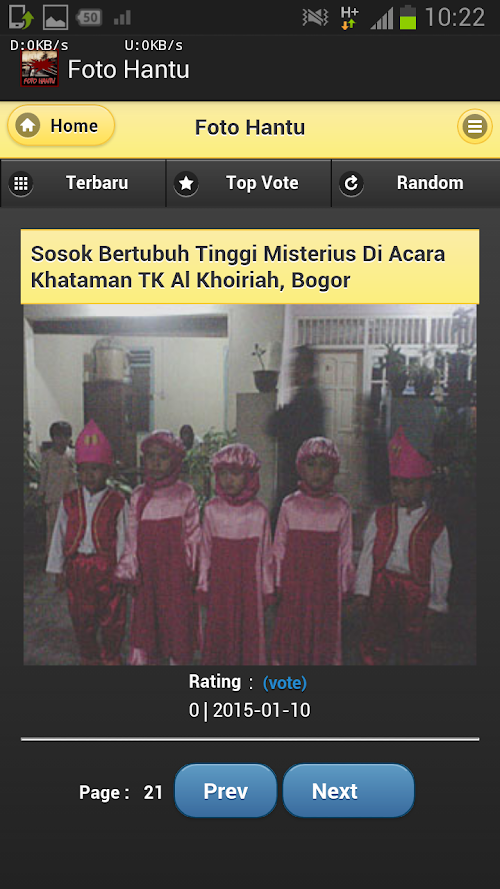This screenshot has height=889, width=500.
Task: Tap the vibrate mode status icon
Action: [x=315, y=18]
